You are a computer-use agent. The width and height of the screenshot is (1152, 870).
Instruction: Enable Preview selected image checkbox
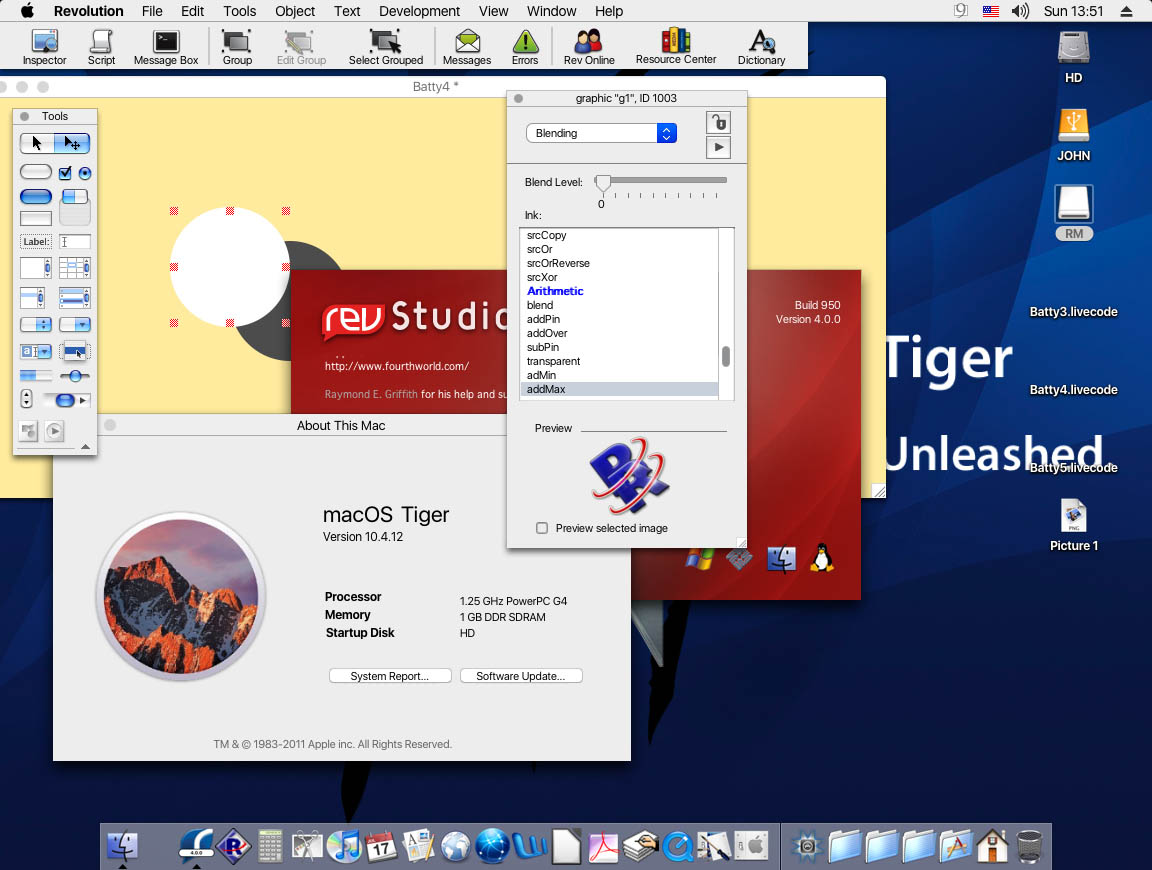(542, 528)
